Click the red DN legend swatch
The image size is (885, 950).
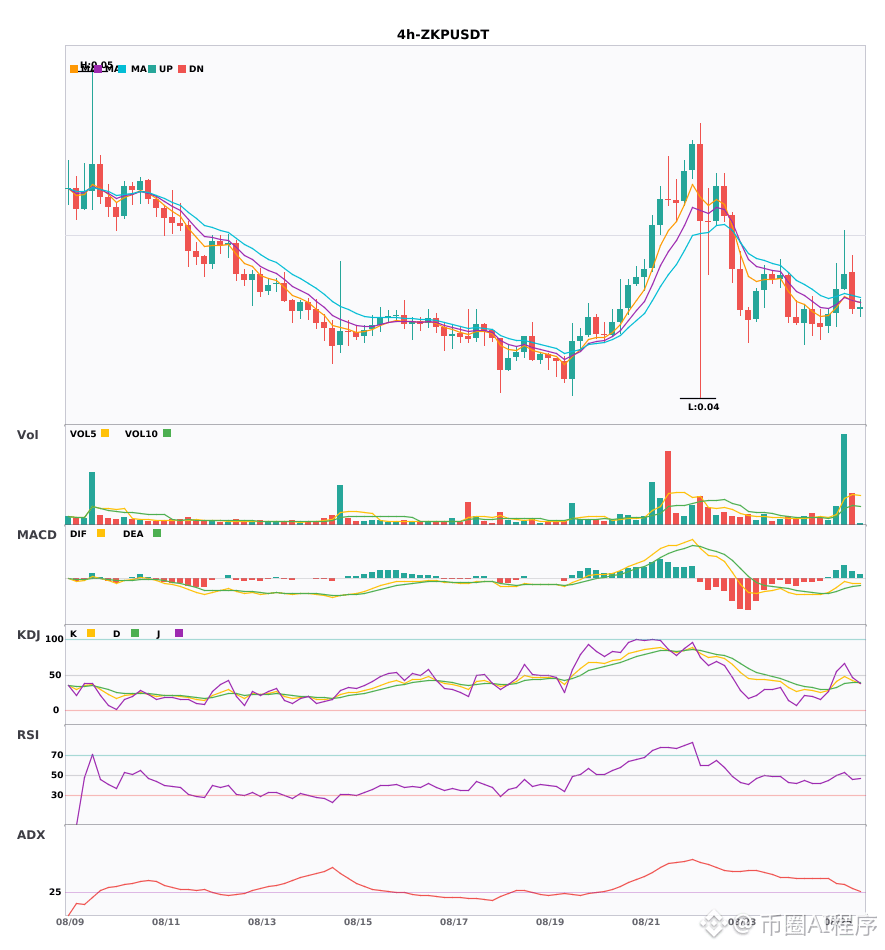click(x=182, y=69)
